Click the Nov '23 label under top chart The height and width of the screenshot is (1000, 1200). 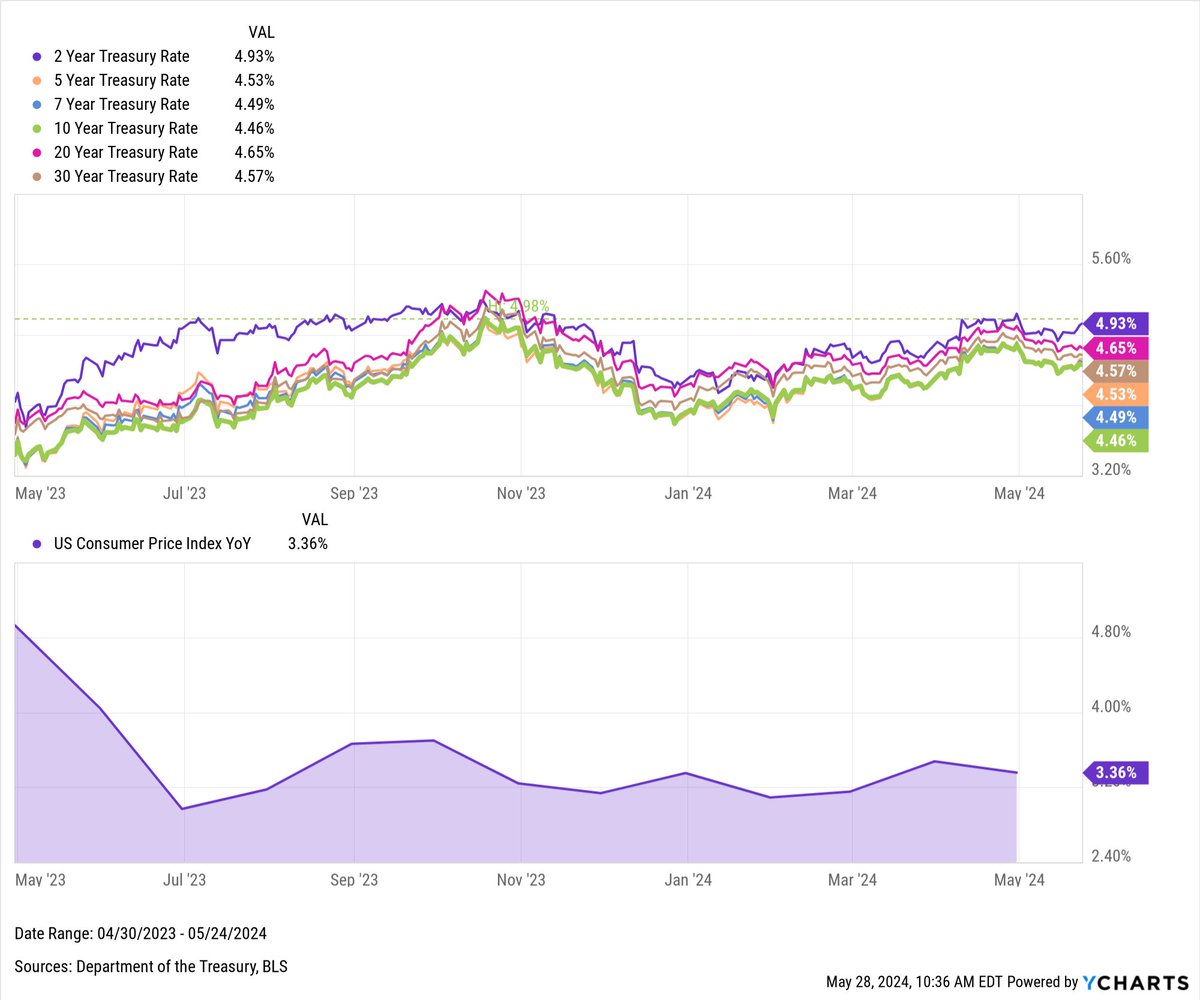(x=521, y=493)
